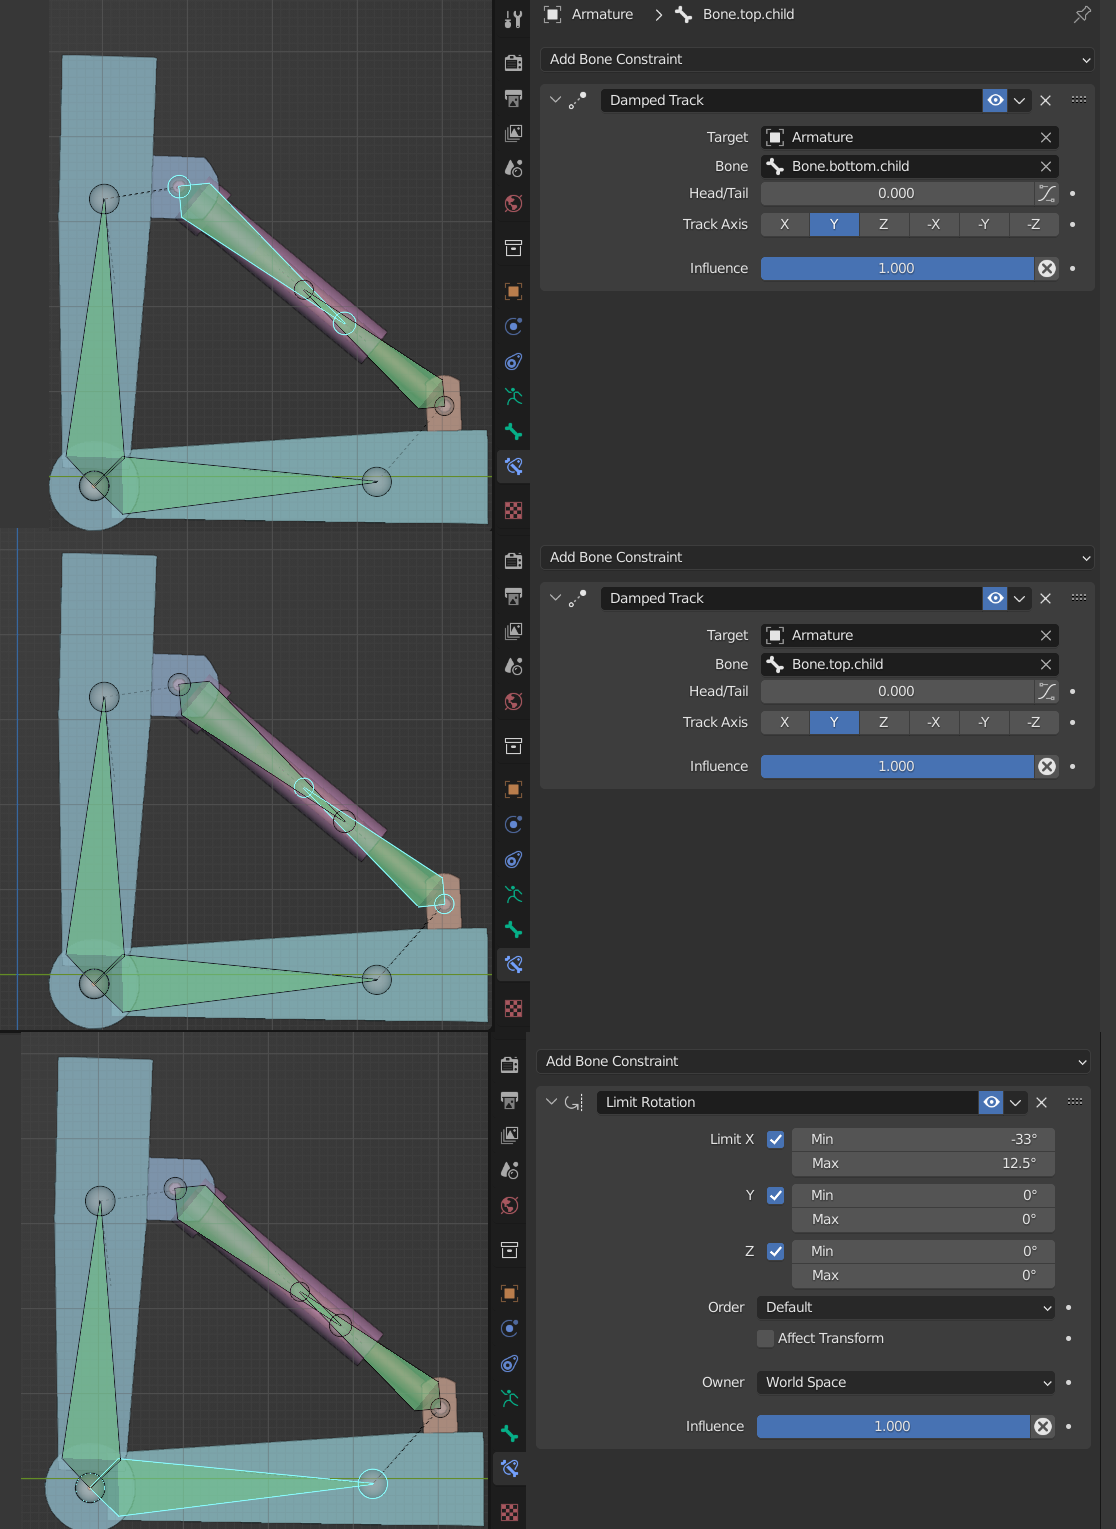This screenshot has height=1529, width=1116.
Task: Toggle eye visibility of Bone.bottom.child Damped Track
Action: (x=995, y=100)
